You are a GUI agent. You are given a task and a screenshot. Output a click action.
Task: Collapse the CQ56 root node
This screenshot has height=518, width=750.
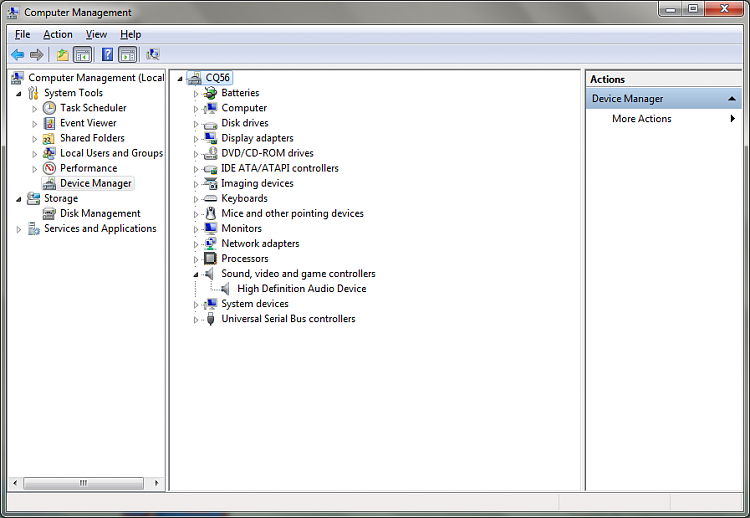(x=180, y=78)
